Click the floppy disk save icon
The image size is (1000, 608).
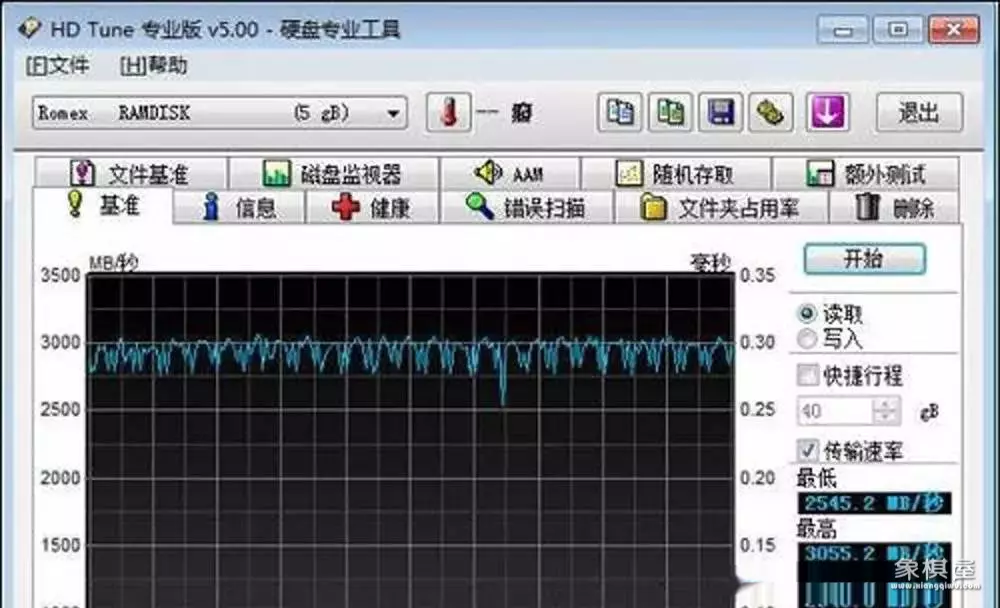click(720, 112)
